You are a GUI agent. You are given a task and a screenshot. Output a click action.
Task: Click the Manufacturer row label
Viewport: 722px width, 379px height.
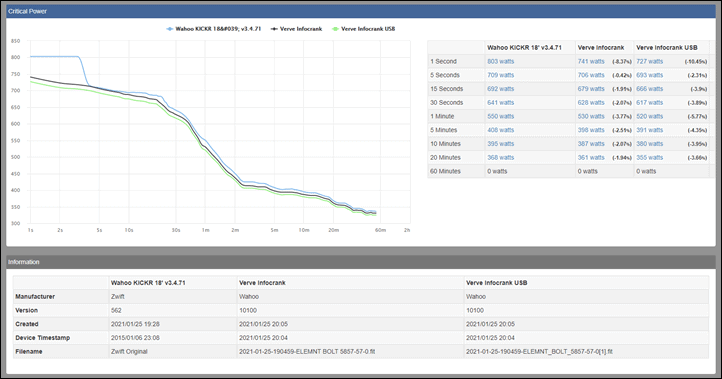coord(35,297)
